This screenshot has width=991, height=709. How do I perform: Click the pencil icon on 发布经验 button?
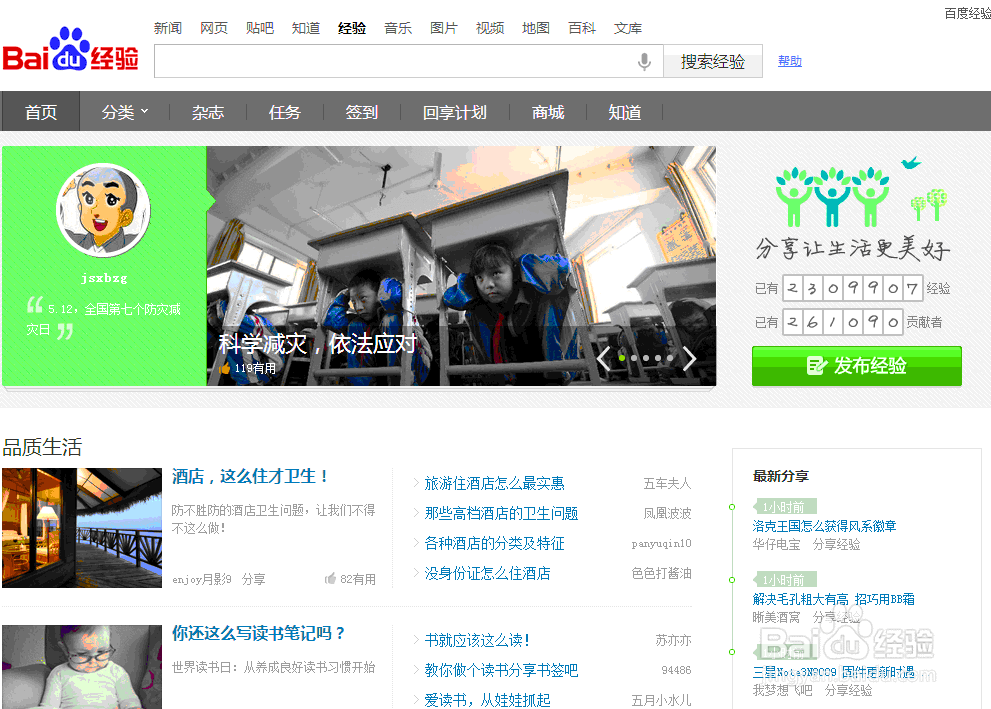tap(815, 365)
